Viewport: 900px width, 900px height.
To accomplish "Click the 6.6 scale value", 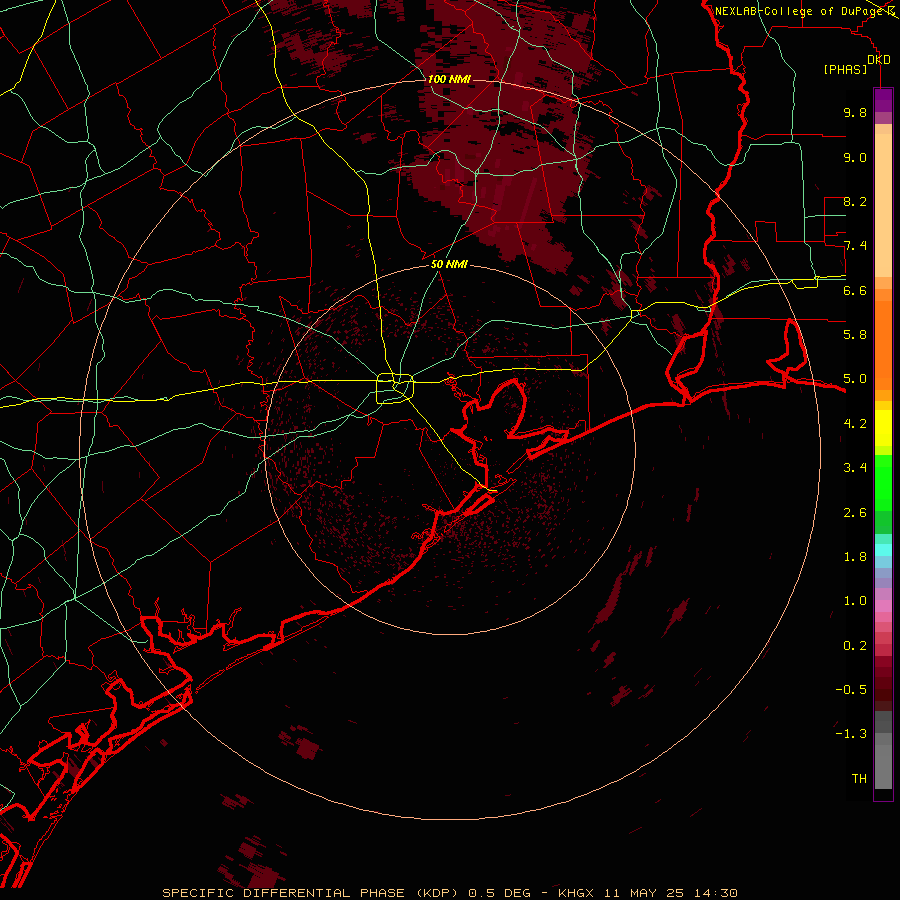I will click(855, 290).
